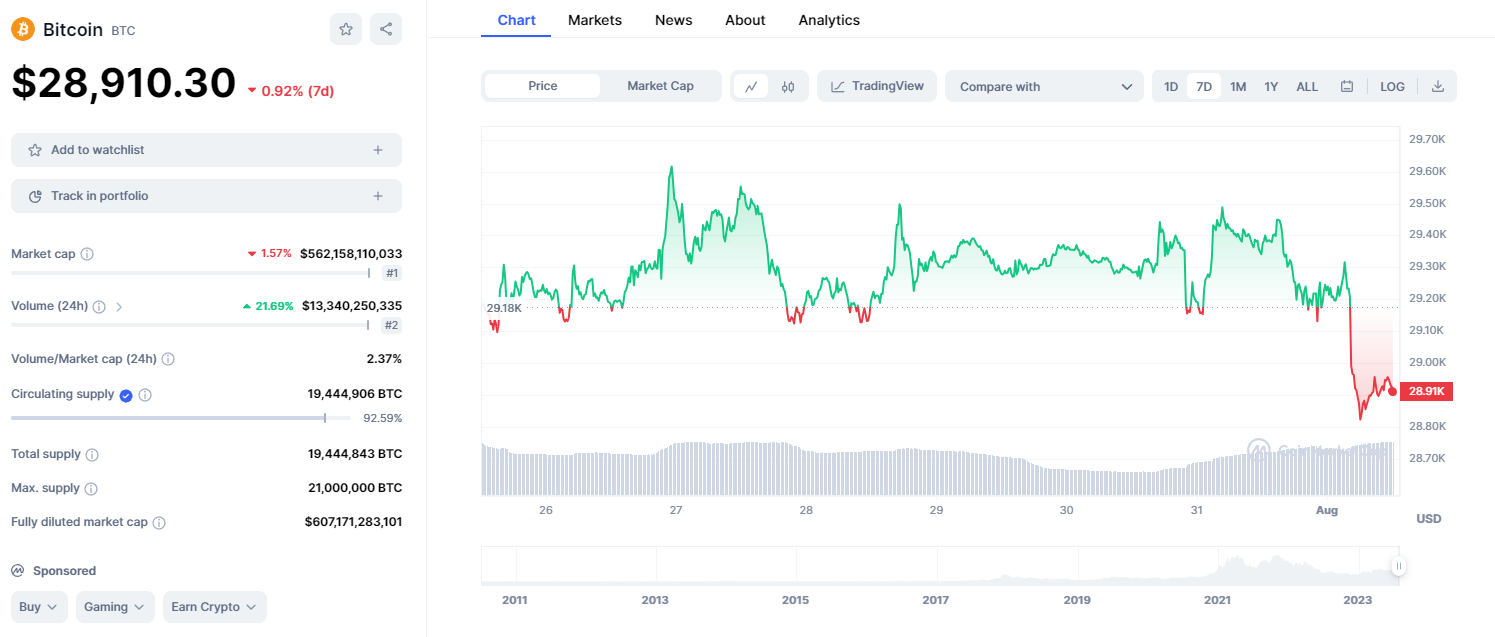Click the Volume (24h) info icon
Screen dimensions: 1495x637
[99, 307]
